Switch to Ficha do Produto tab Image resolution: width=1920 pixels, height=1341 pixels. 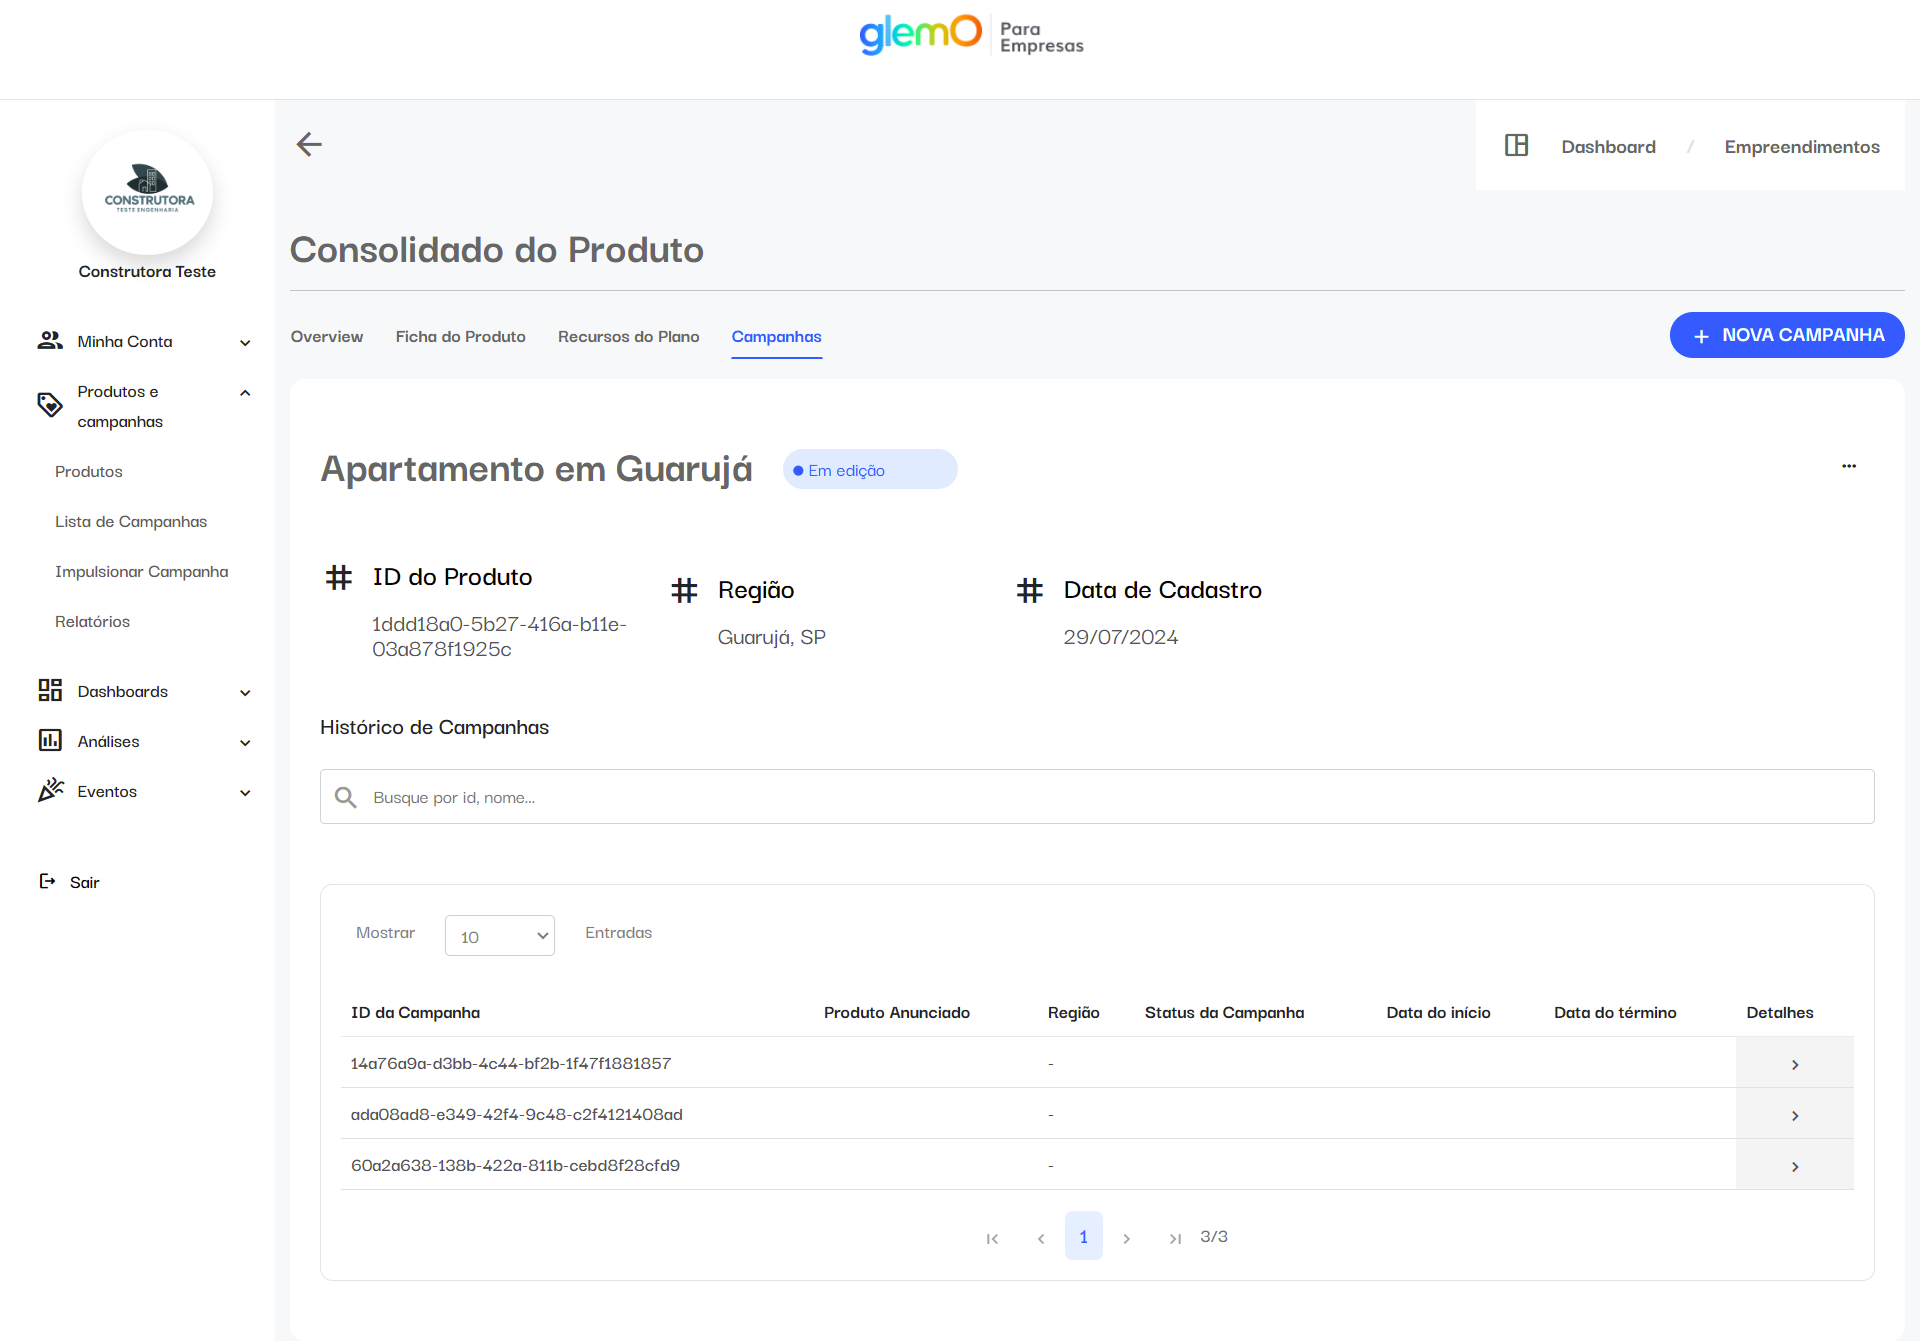pyautogui.click(x=460, y=337)
